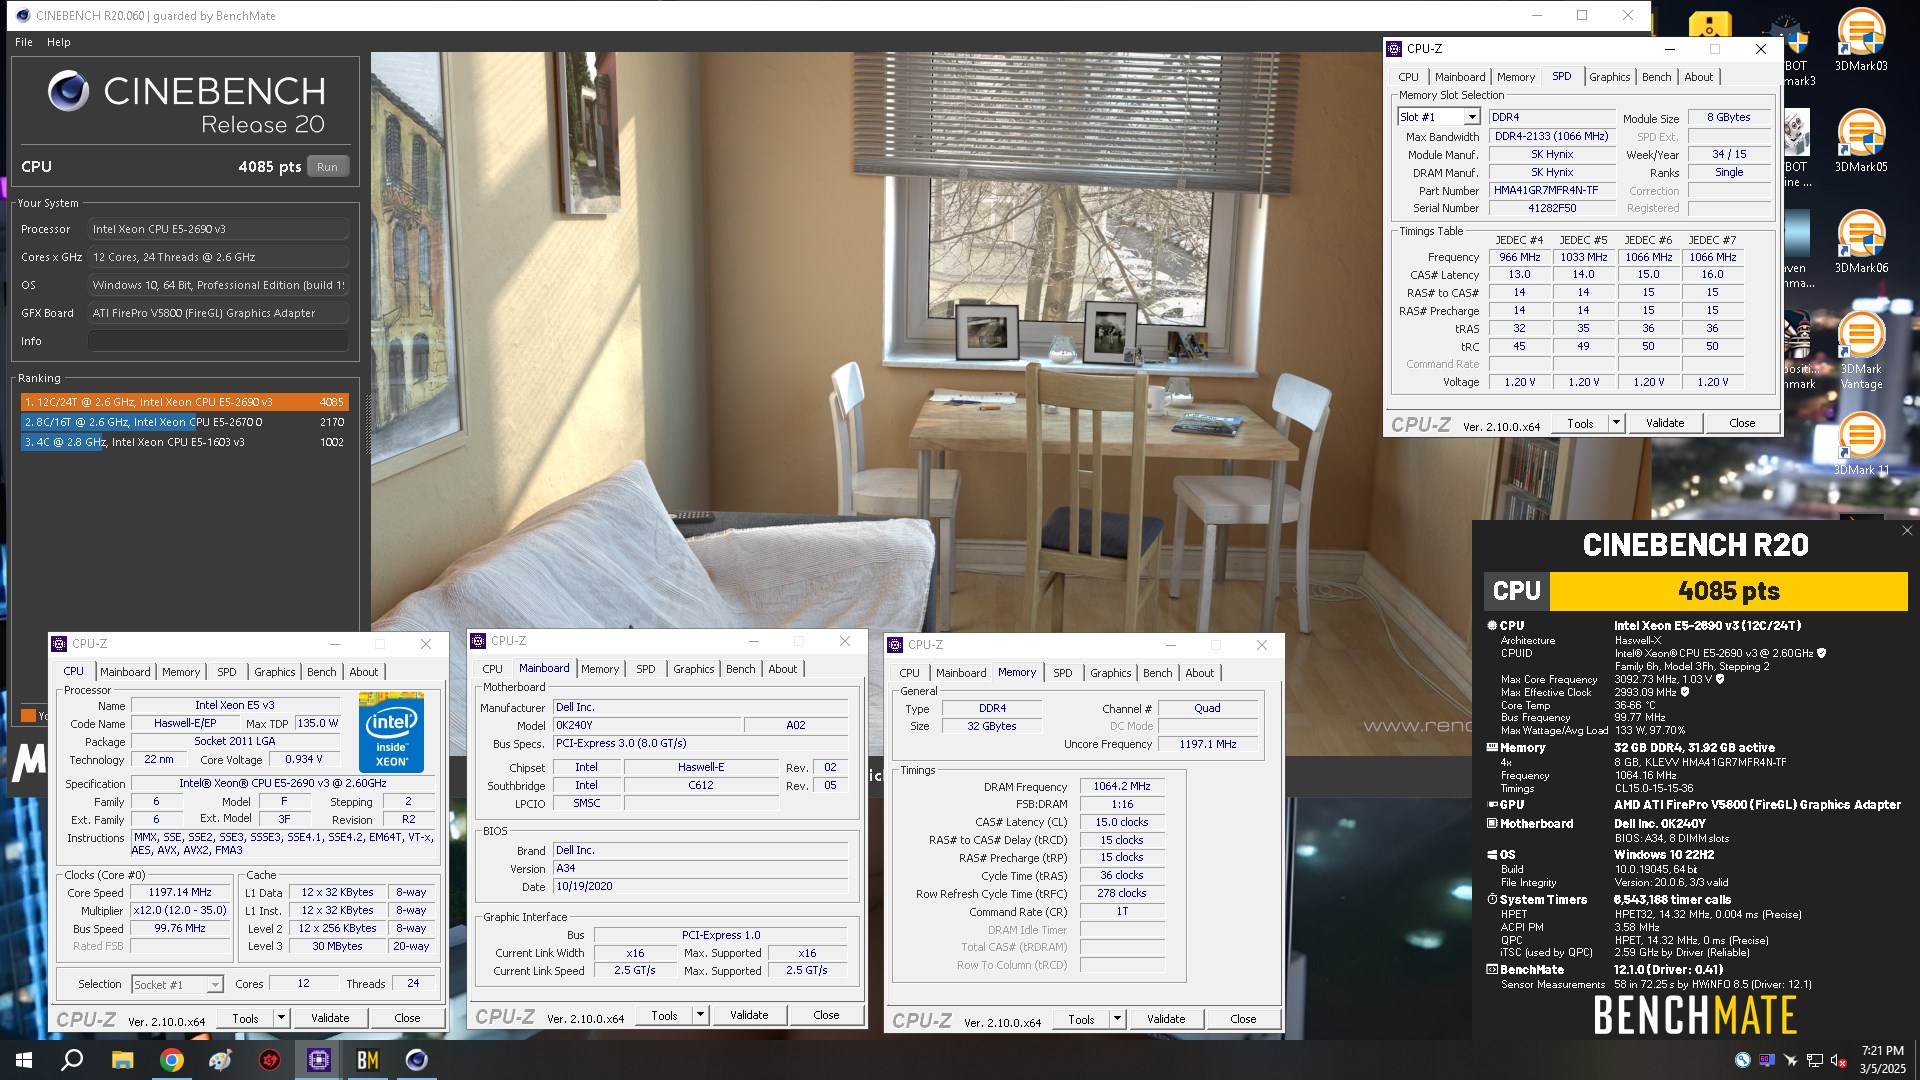The image size is (1920, 1080).
Task: Open the Windows Start menu
Action: point(24,1060)
